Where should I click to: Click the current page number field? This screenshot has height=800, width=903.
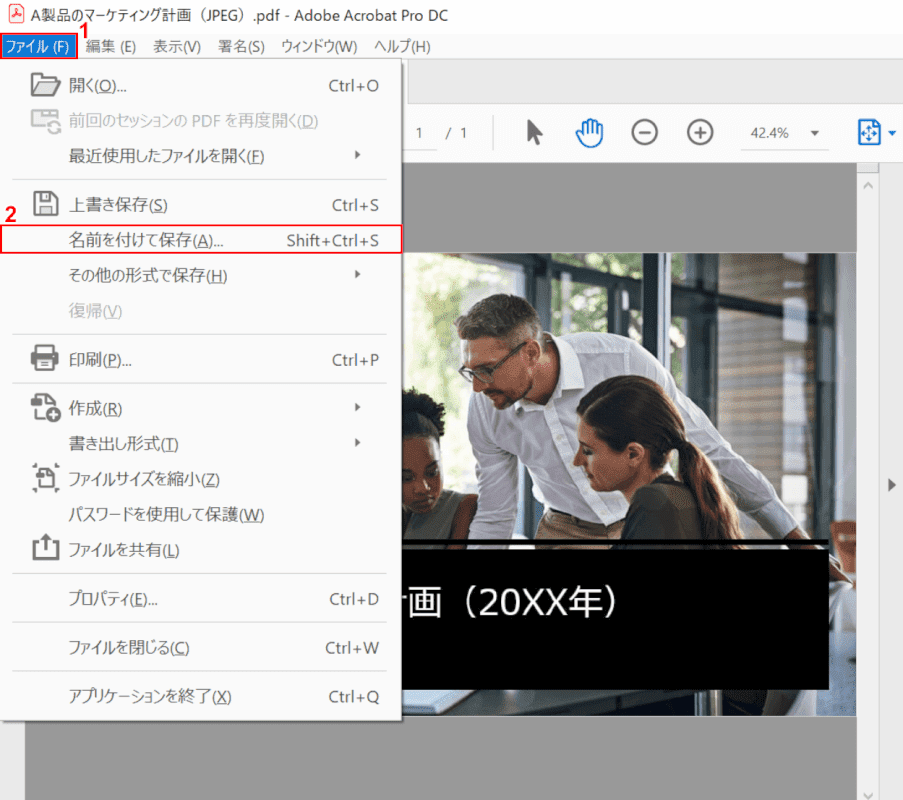point(420,133)
